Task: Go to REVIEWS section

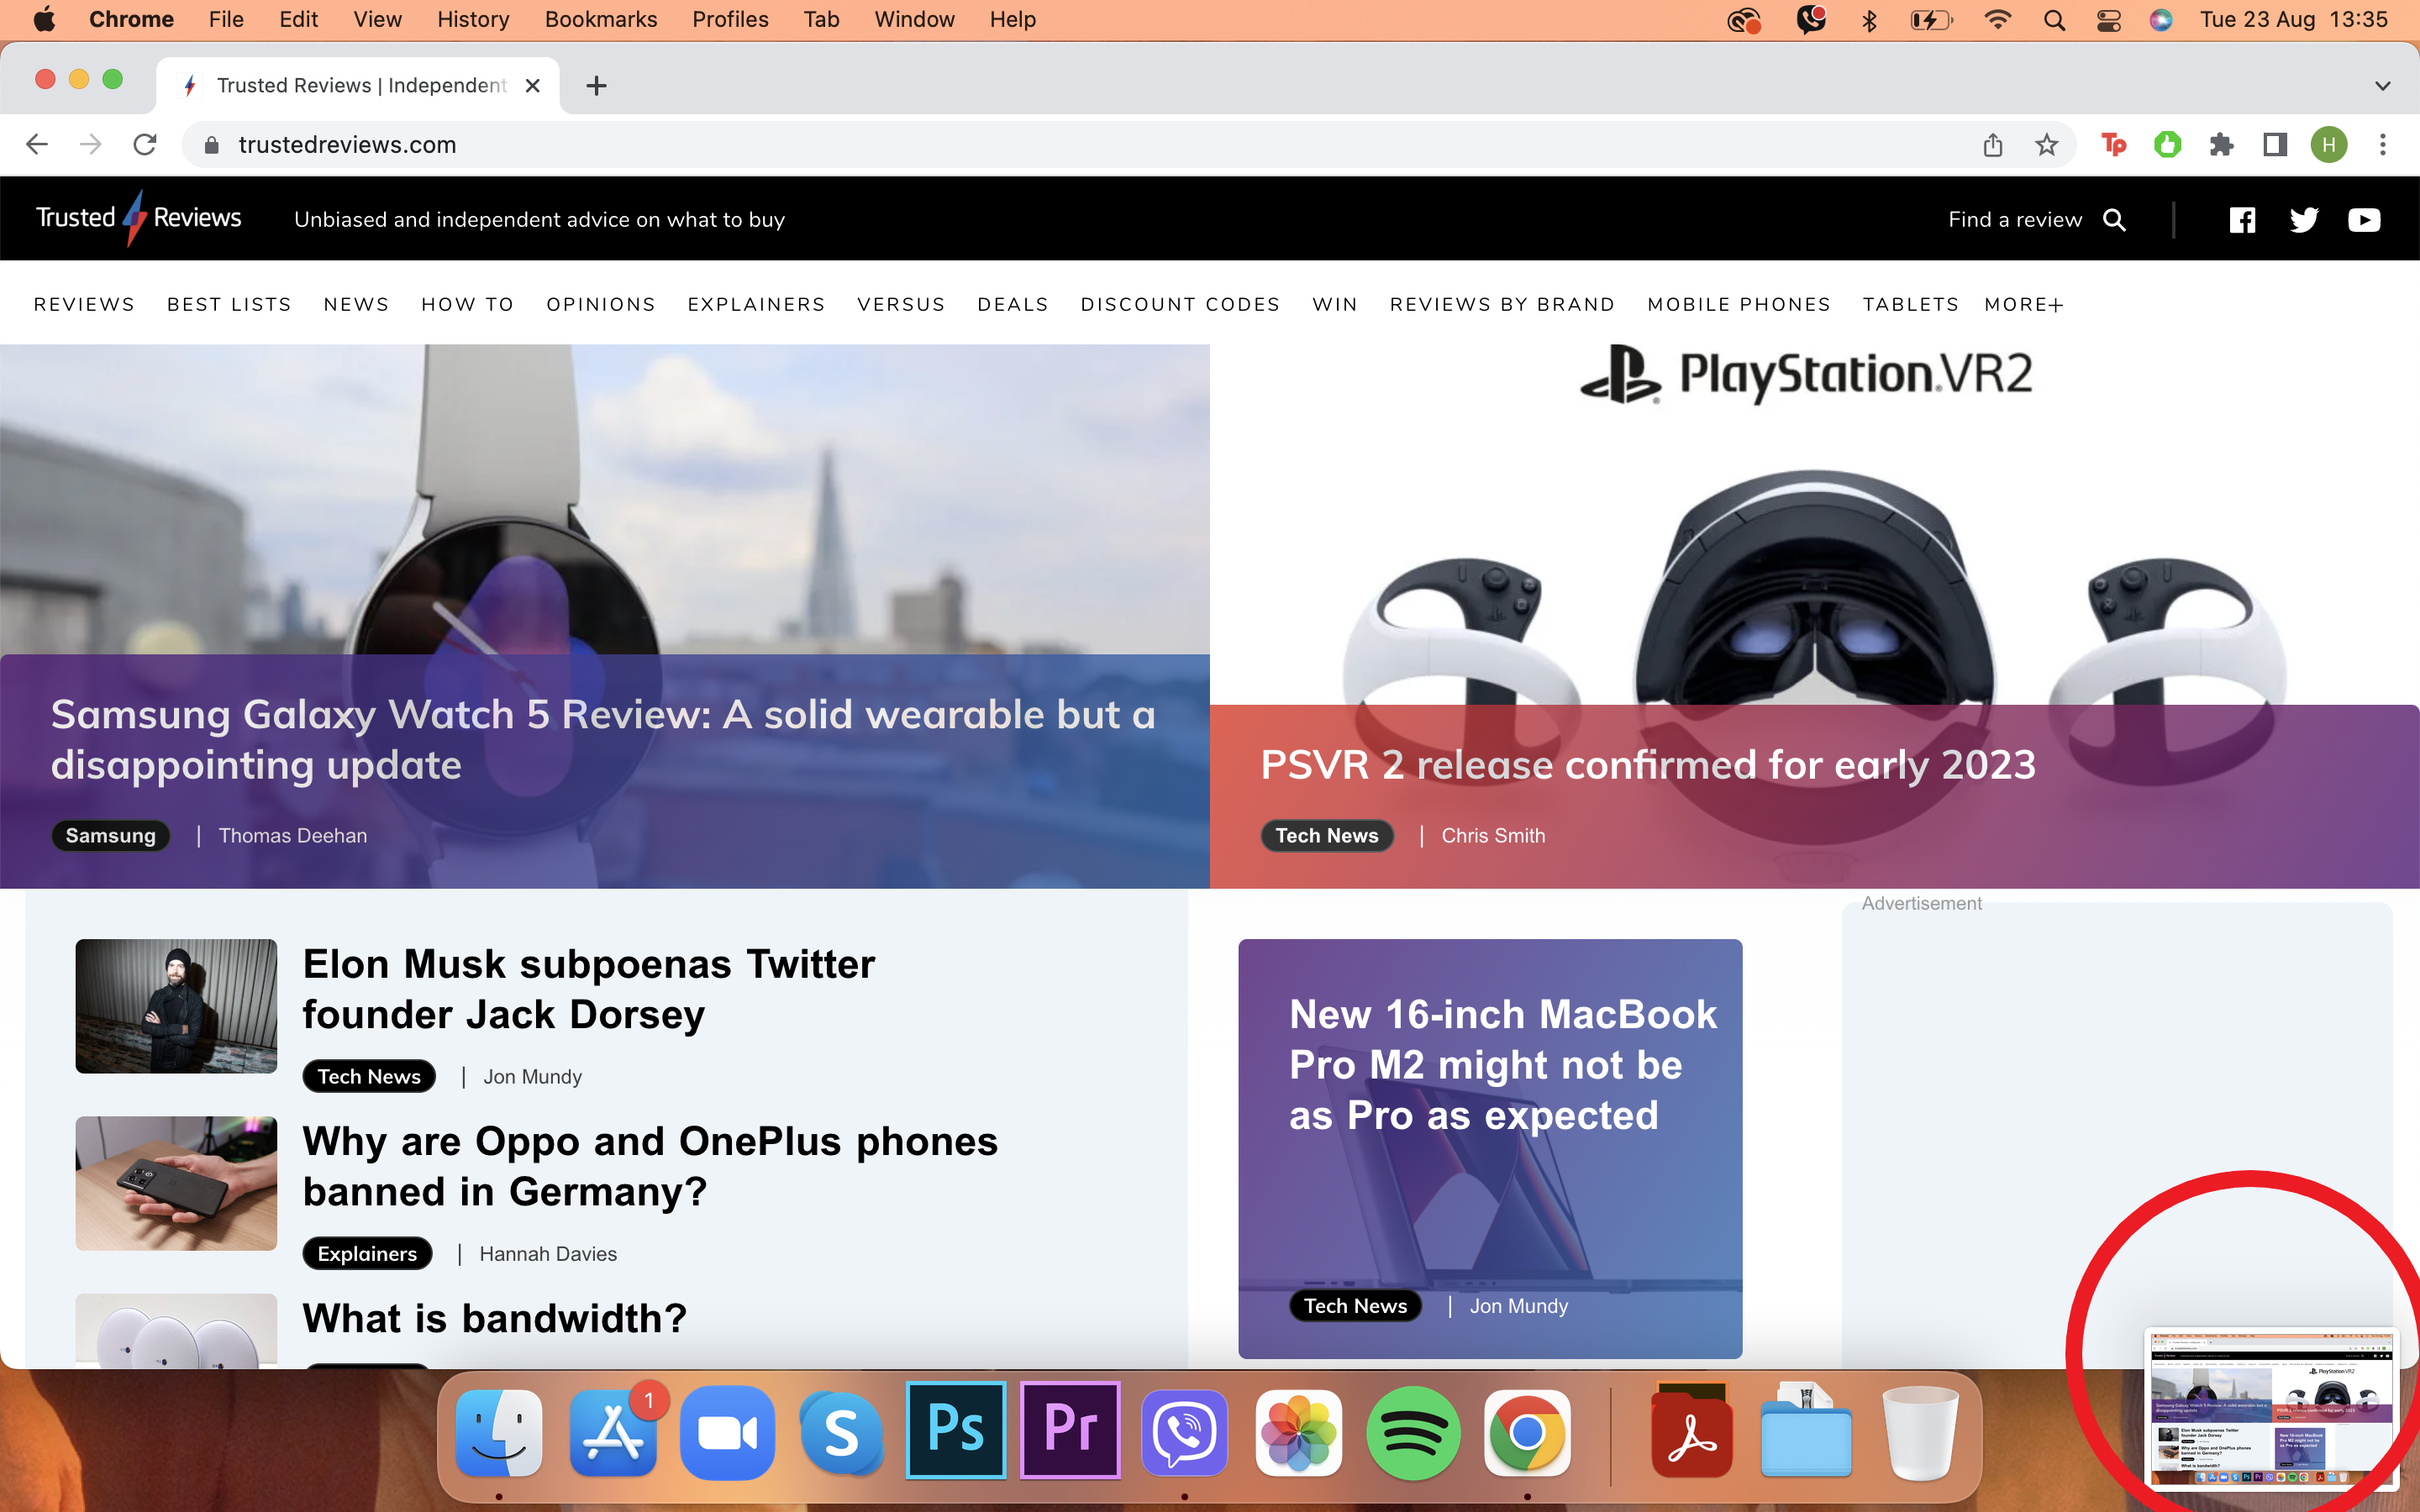Action: coord(84,305)
